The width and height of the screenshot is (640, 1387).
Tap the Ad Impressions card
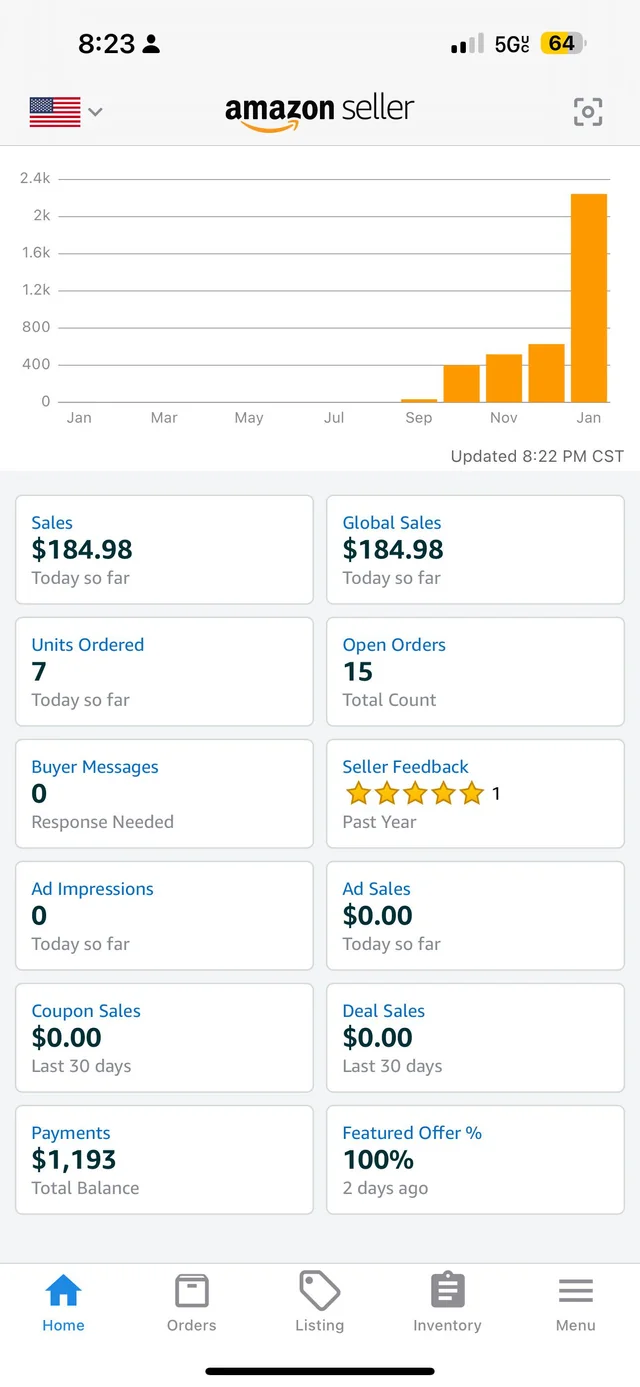tap(164, 916)
